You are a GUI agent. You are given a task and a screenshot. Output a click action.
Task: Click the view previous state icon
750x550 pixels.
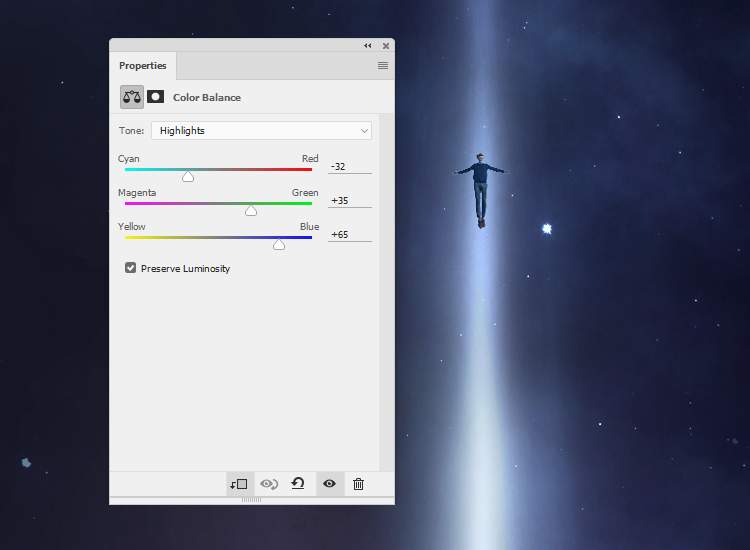pyautogui.click(x=268, y=484)
